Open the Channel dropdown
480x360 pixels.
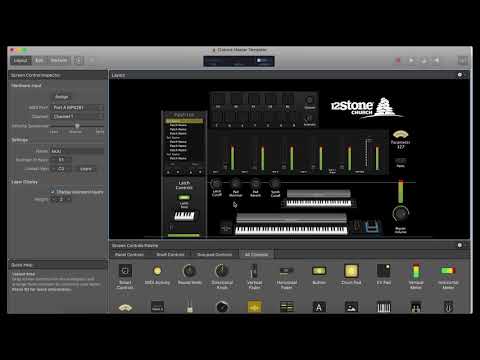[77, 116]
